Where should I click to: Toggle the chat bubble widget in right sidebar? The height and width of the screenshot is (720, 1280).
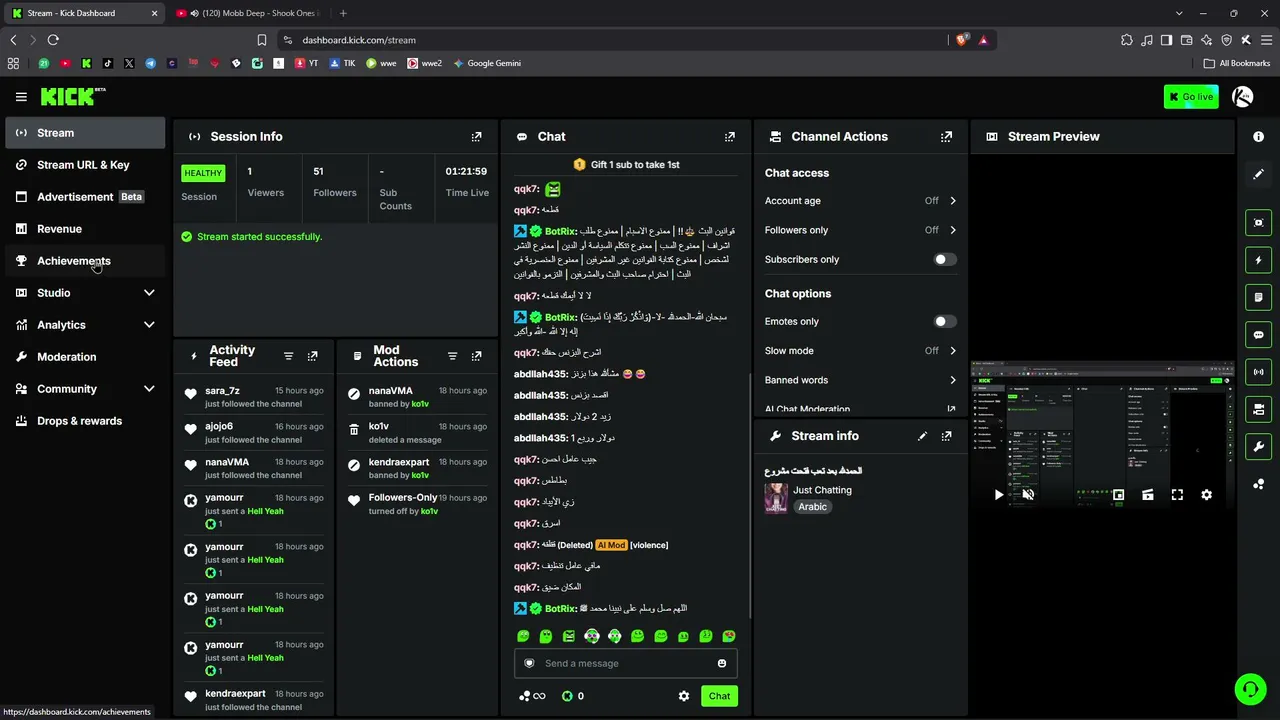coord(1258,335)
